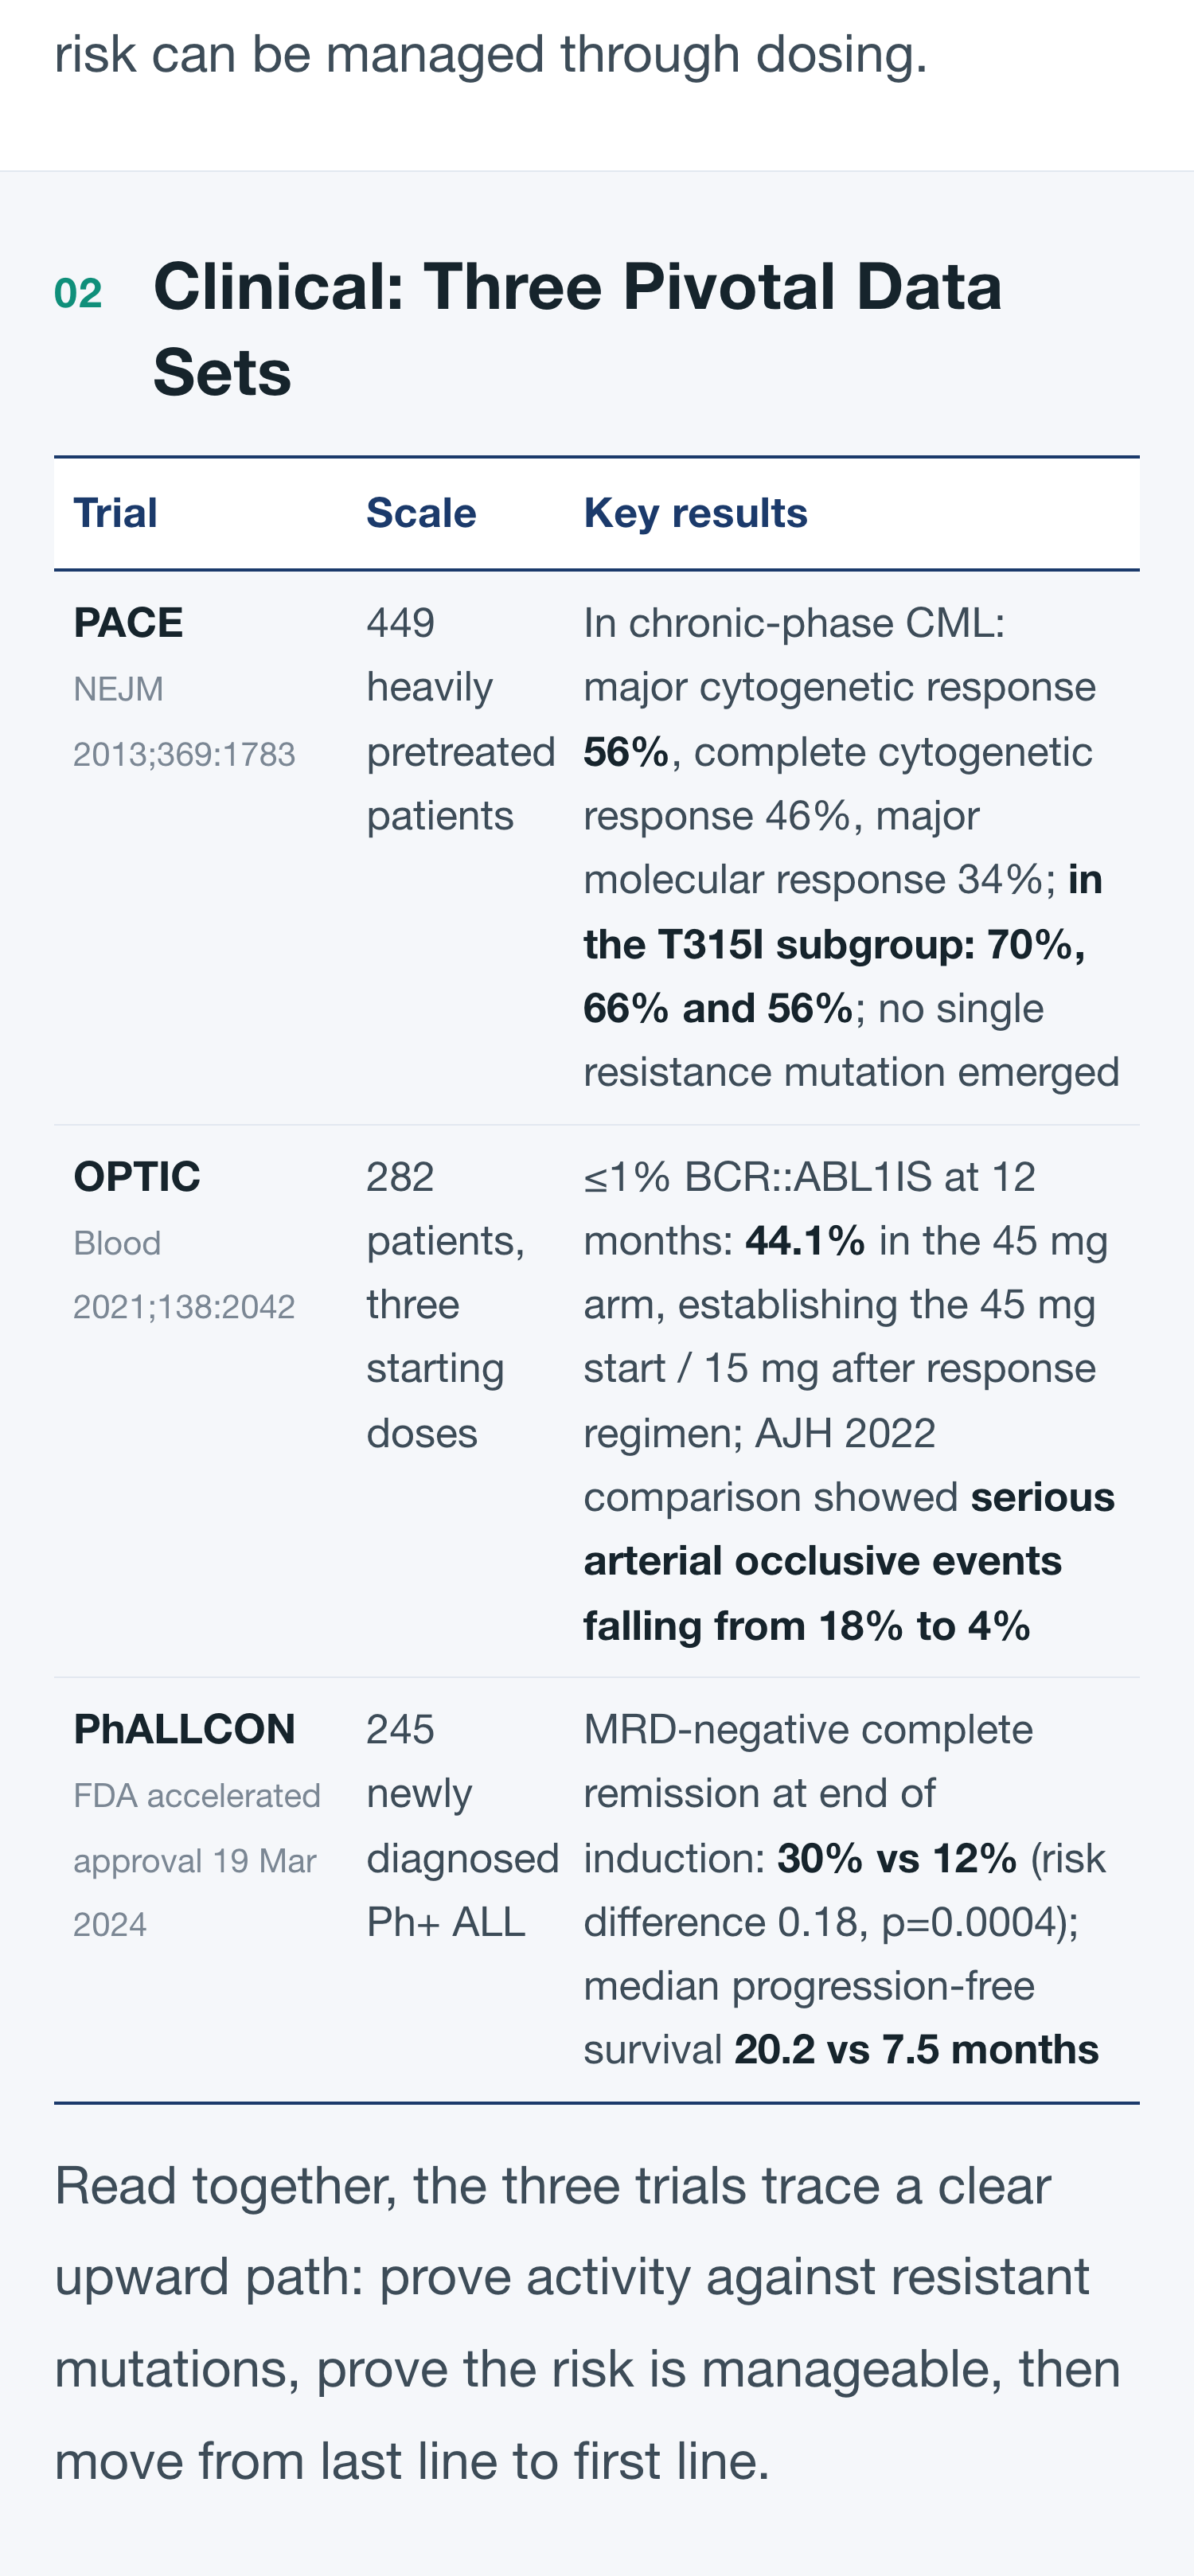1194x2576 pixels.
Task: Select the PhALLCON trial name
Action: coord(184,1730)
